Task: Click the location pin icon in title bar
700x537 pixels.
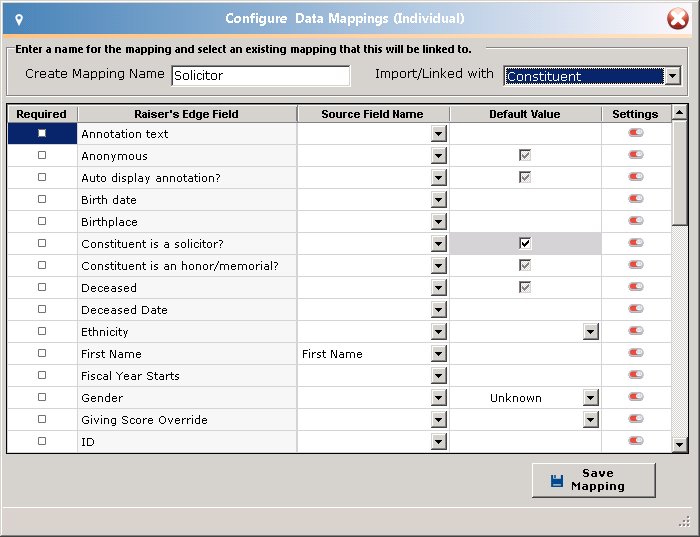Action: tap(20, 19)
